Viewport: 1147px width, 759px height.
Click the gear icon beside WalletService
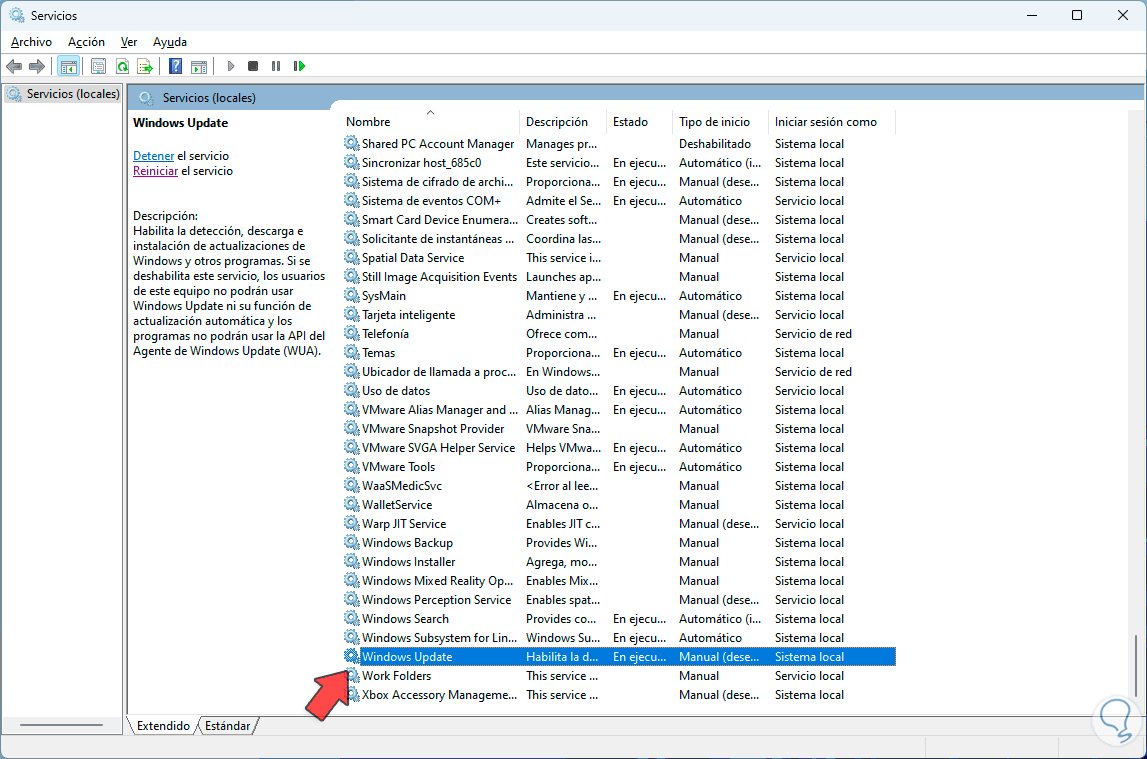(x=352, y=504)
